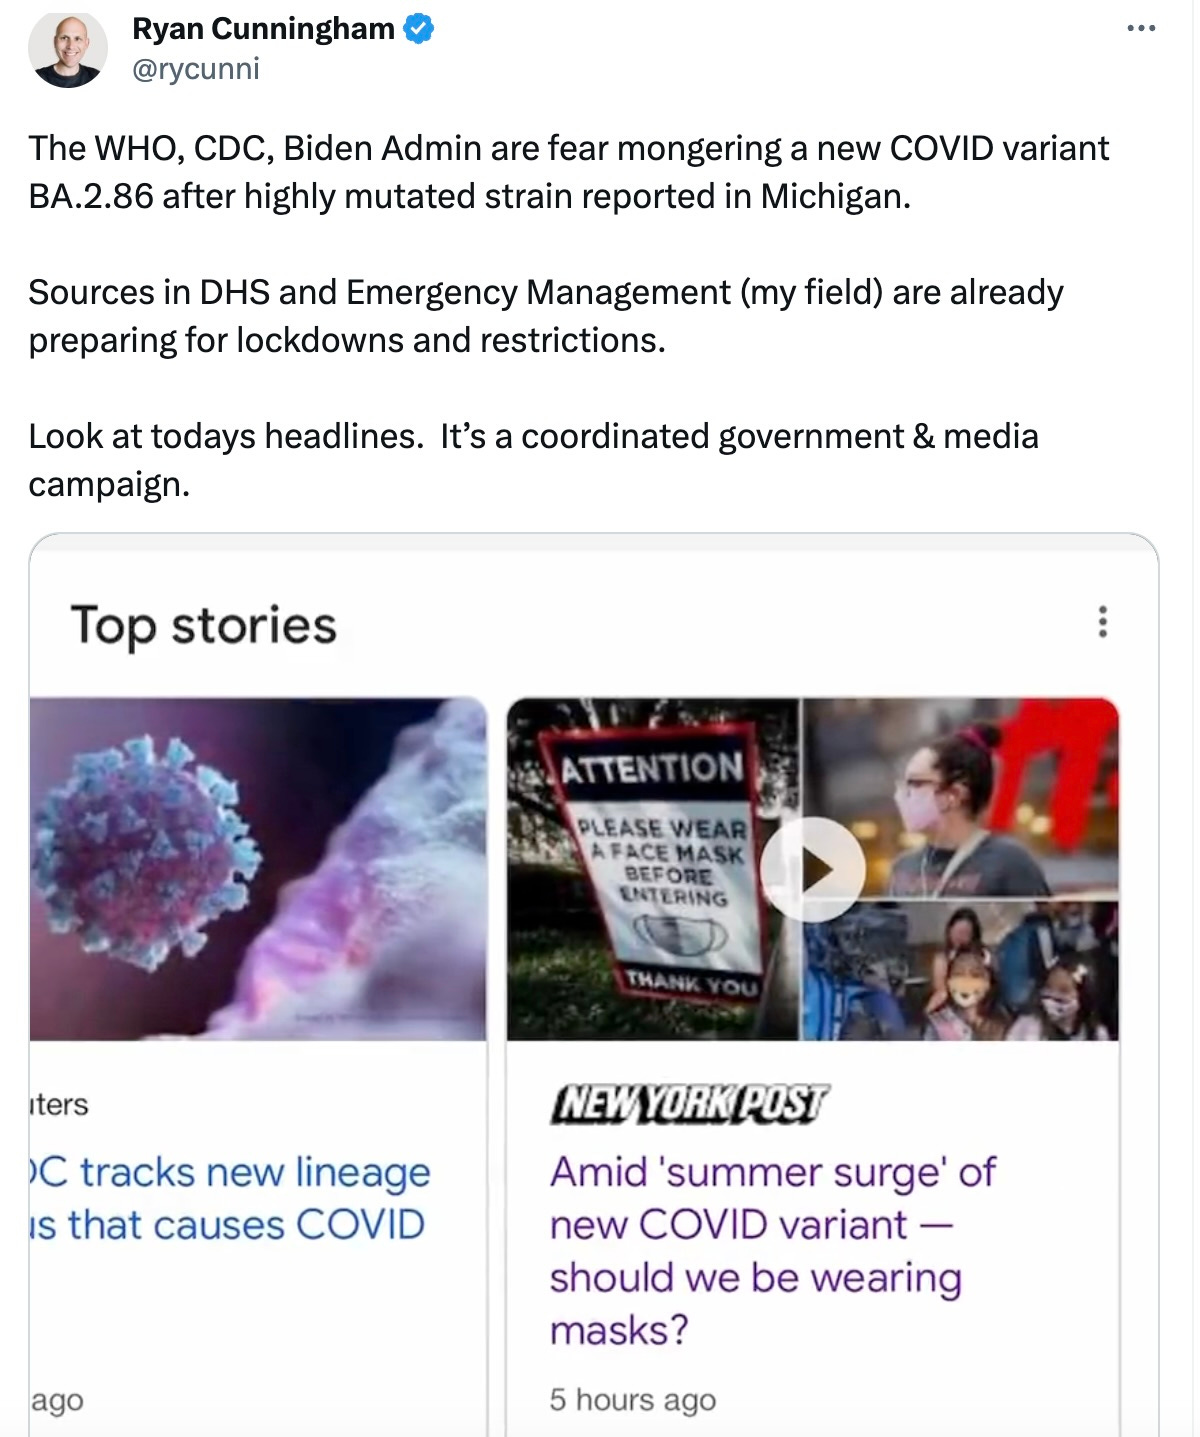Open the tweet's three-dot more menu
Viewport: 1200px width, 1437px height.
pos(1141,29)
